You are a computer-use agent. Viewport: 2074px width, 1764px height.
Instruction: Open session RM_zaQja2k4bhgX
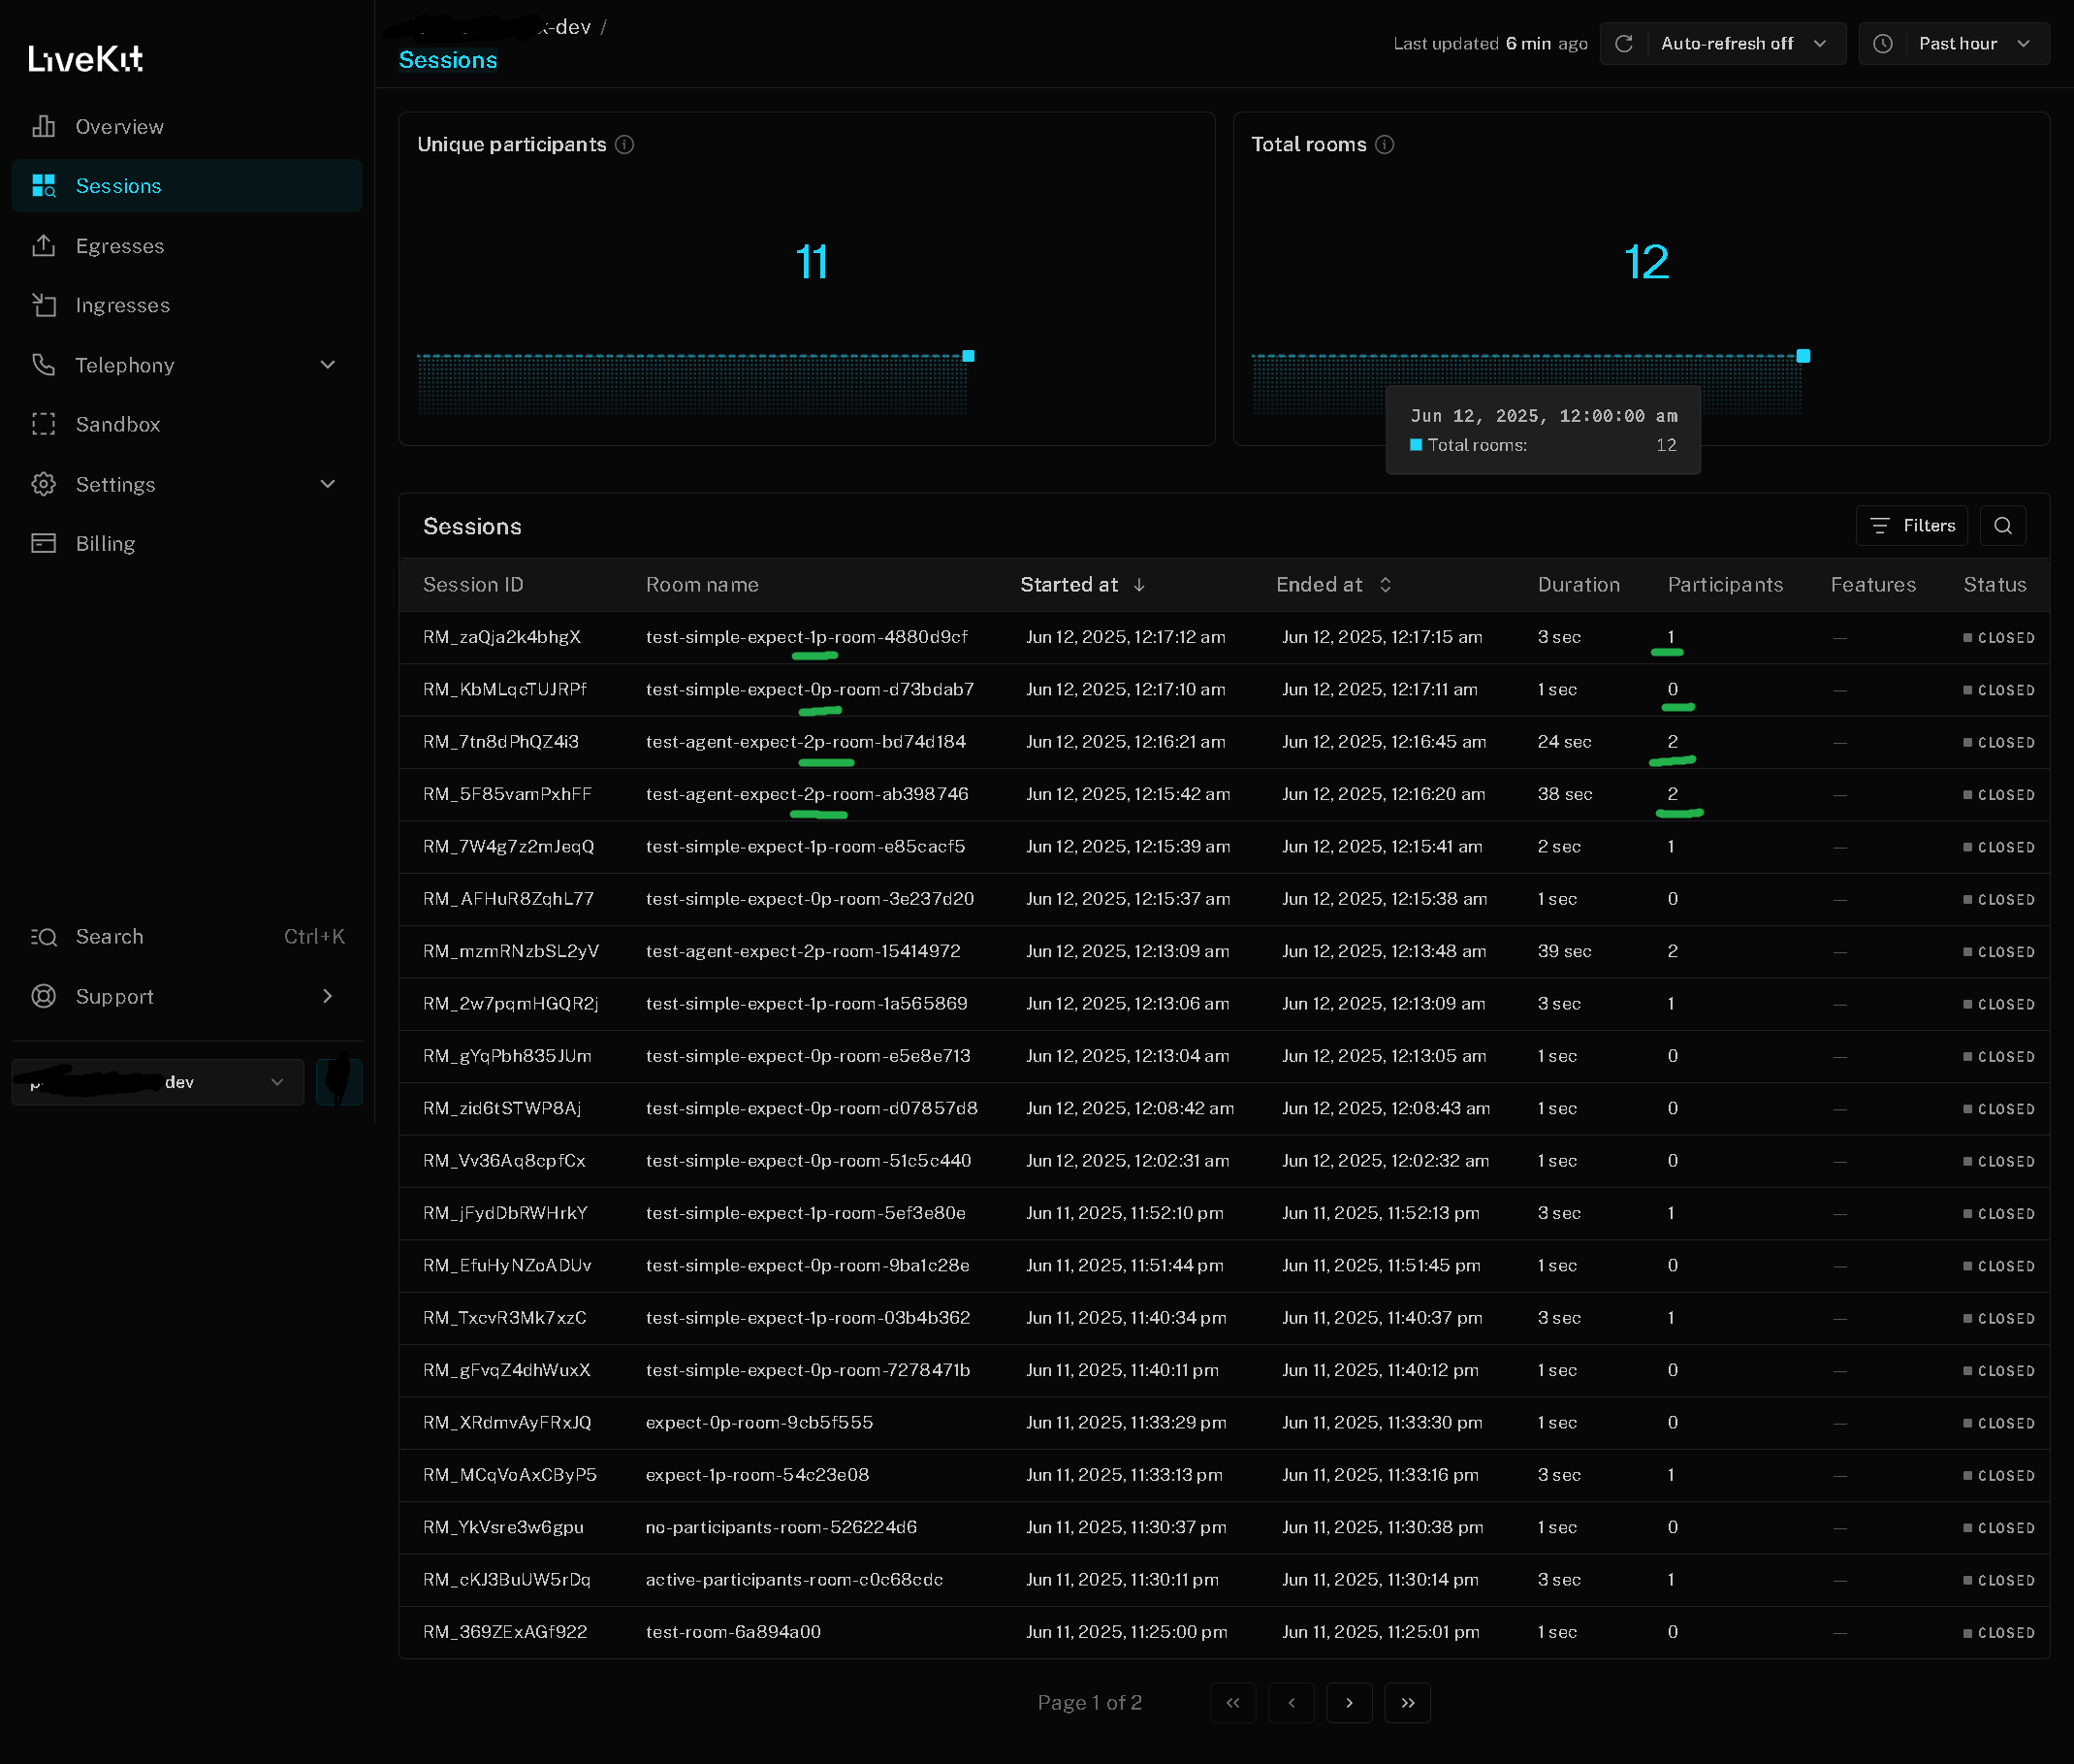[x=502, y=637]
